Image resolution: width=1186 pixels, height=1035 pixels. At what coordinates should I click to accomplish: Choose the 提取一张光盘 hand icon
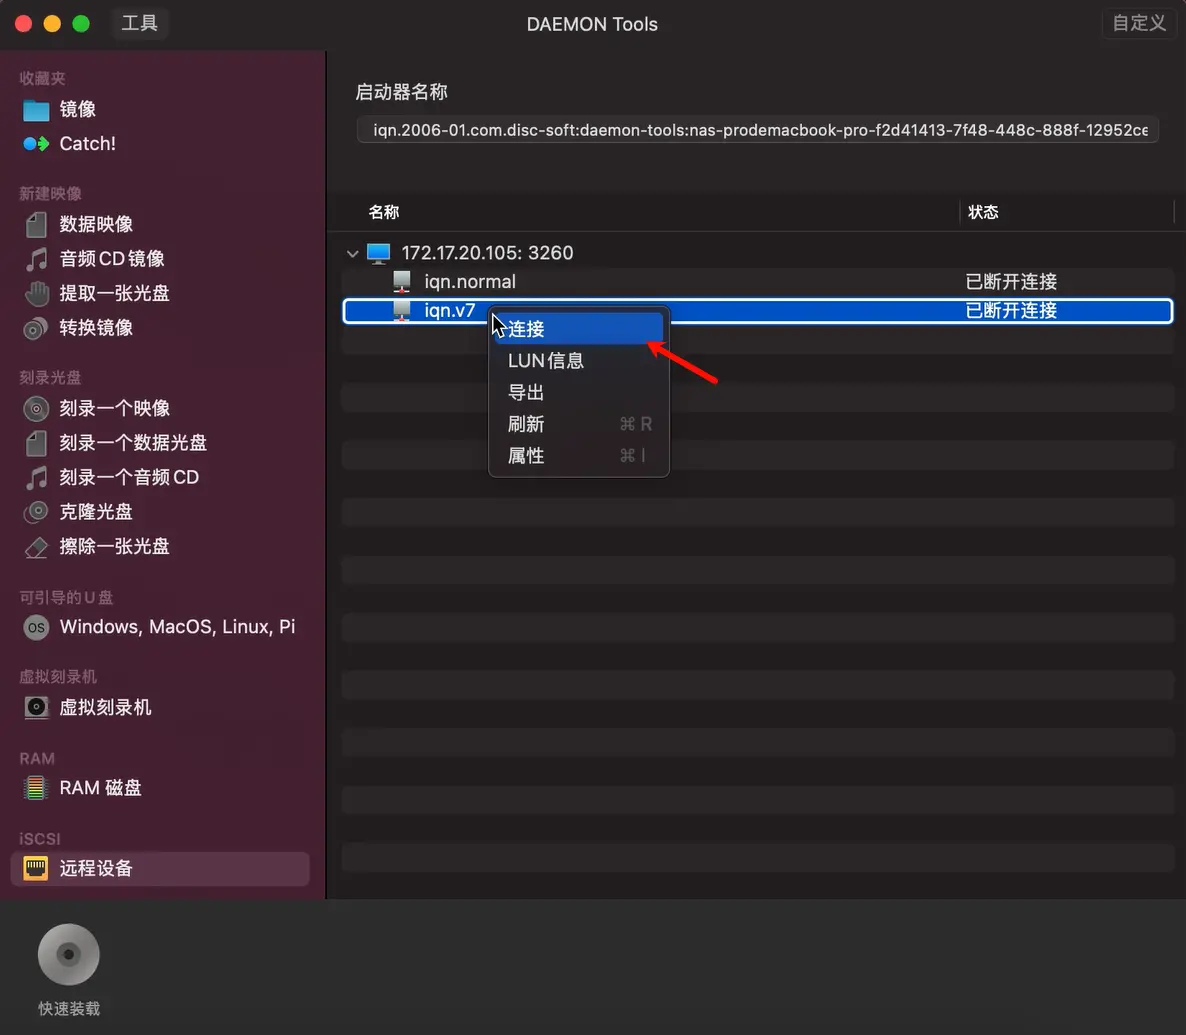click(x=36, y=294)
